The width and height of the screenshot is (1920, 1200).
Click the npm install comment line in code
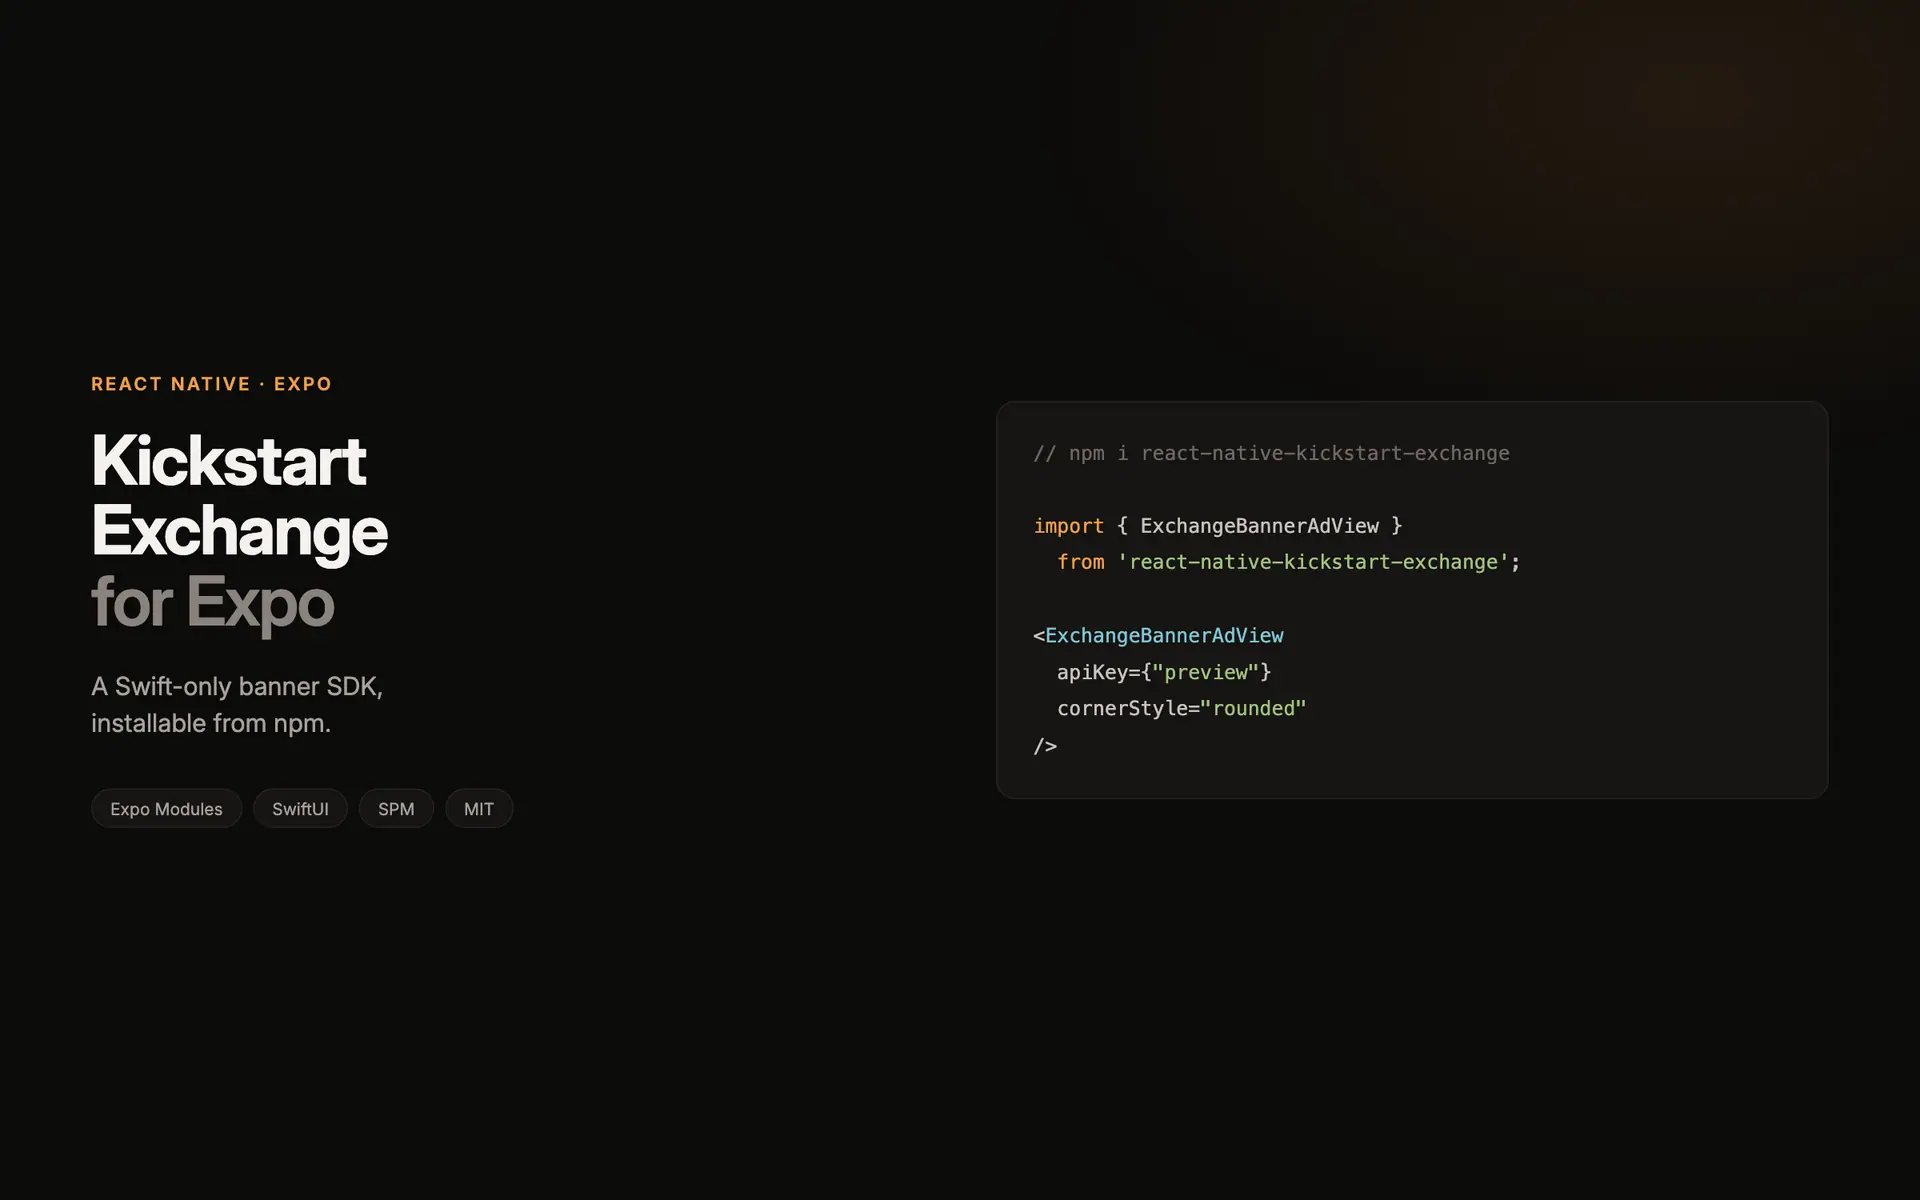[1271, 453]
